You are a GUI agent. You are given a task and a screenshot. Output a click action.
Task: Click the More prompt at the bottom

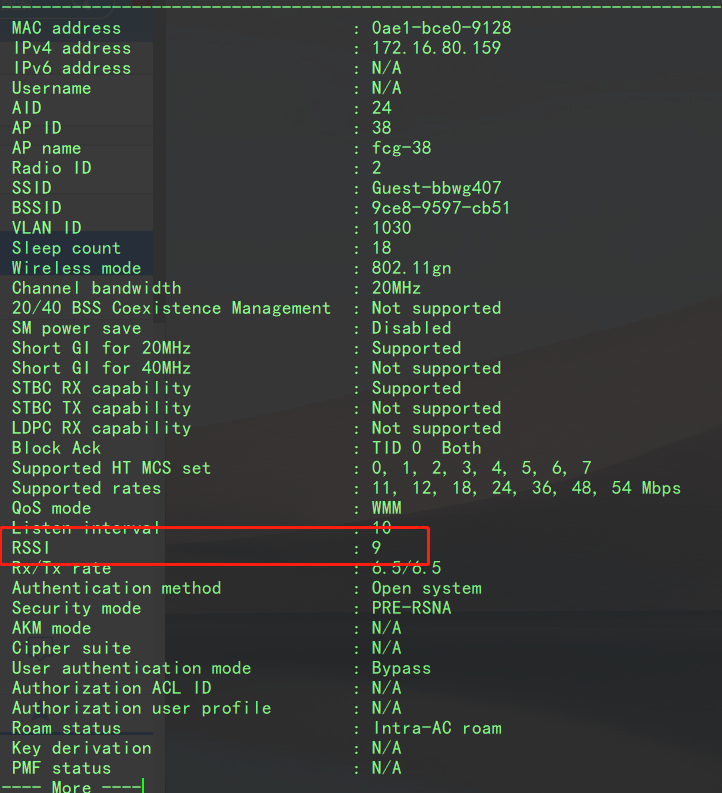tap(70, 787)
